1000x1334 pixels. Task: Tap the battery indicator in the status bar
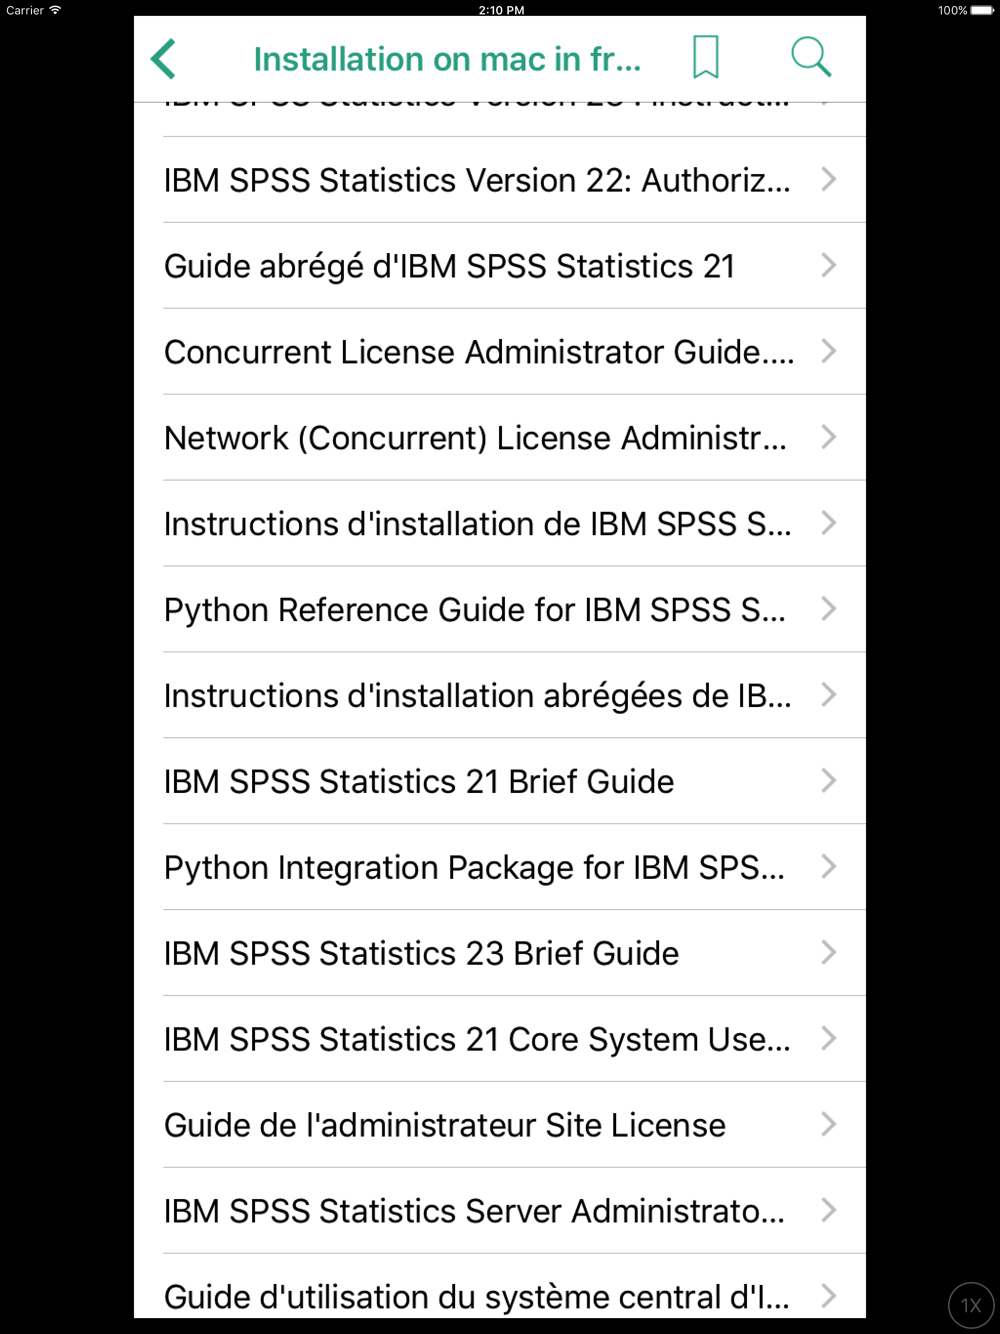[982, 10]
